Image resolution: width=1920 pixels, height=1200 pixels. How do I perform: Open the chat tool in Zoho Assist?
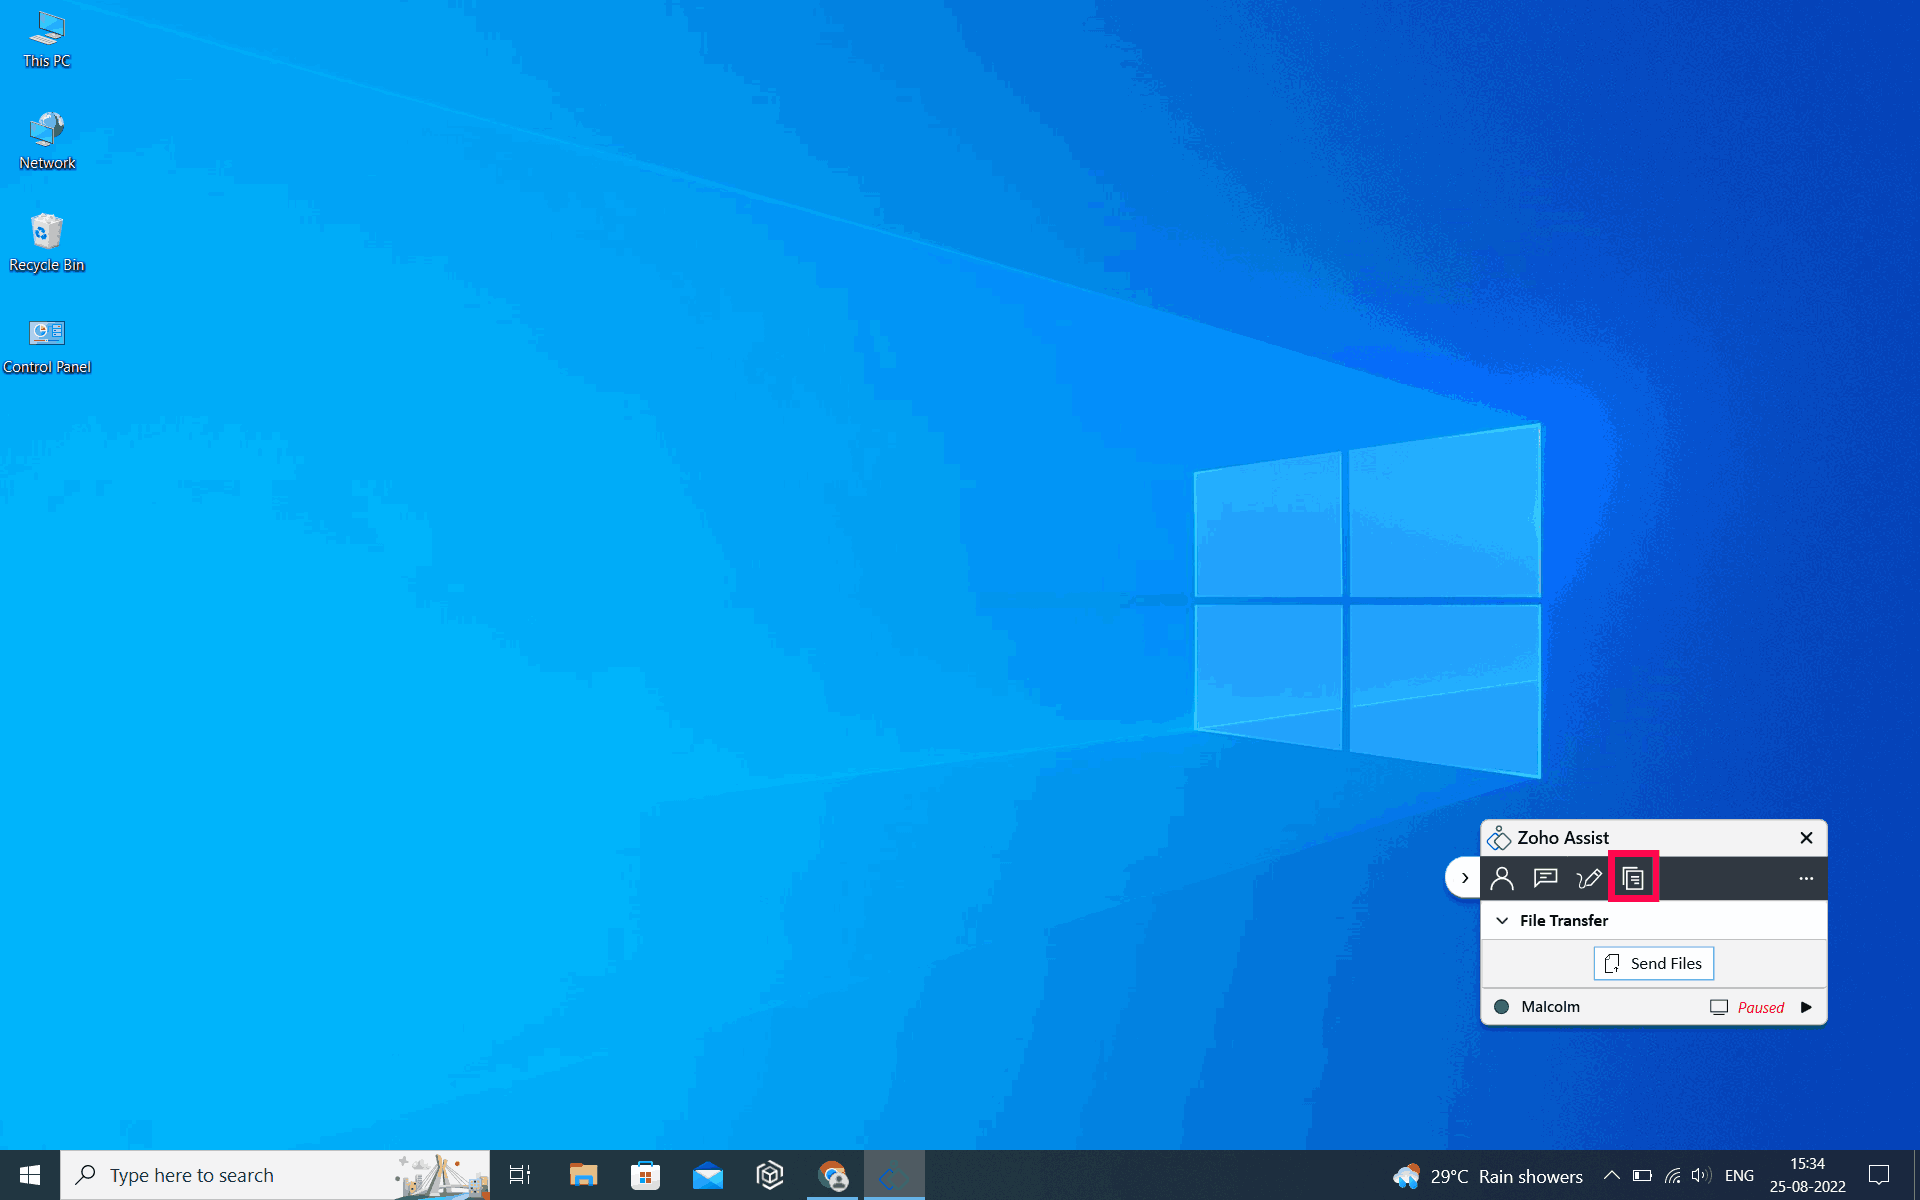(1546, 878)
